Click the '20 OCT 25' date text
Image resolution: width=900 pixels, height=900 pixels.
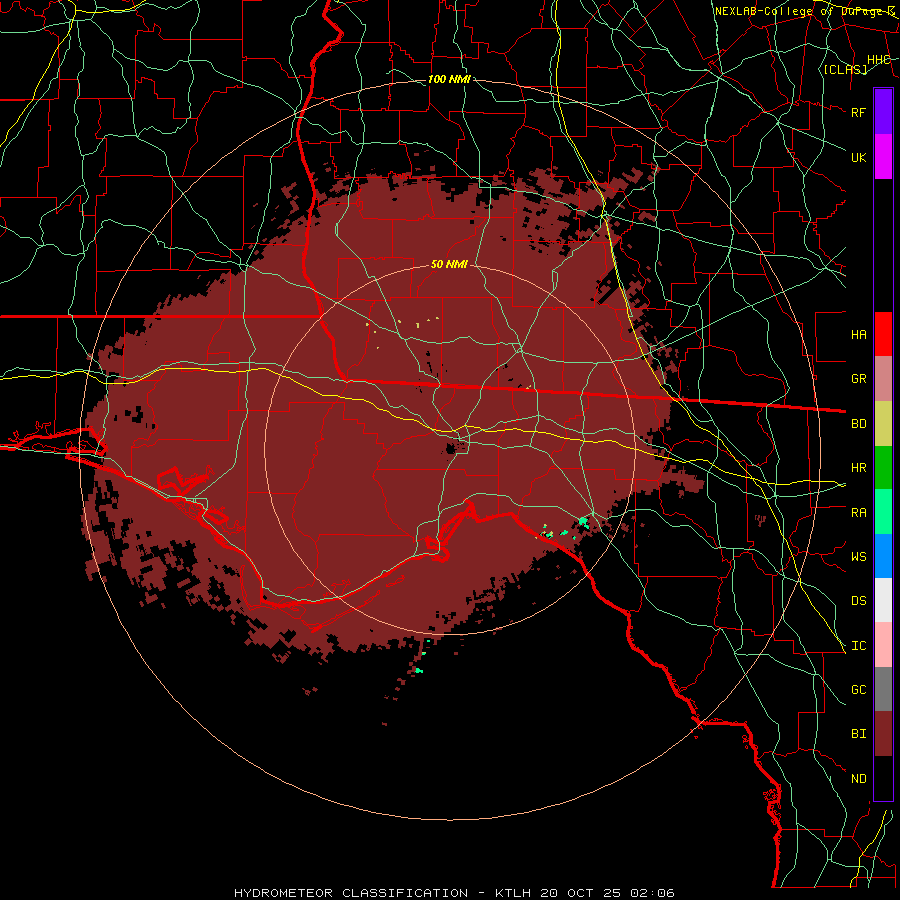click(580, 893)
